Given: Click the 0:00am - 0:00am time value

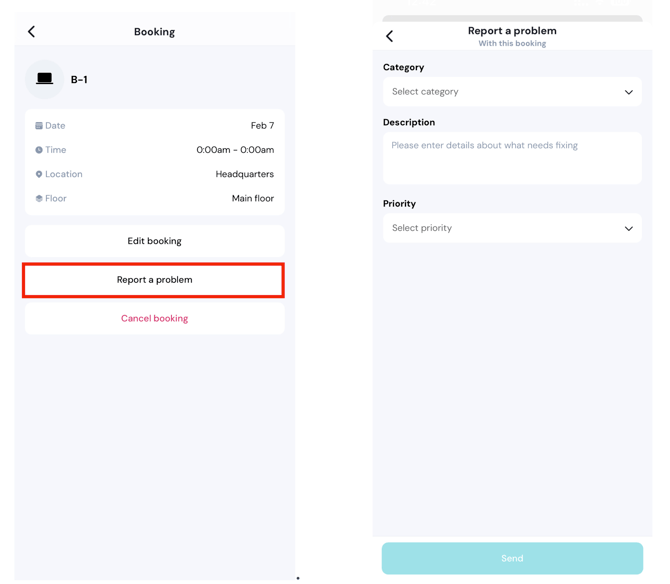Looking at the screenshot, I should (x=235, y=150).
